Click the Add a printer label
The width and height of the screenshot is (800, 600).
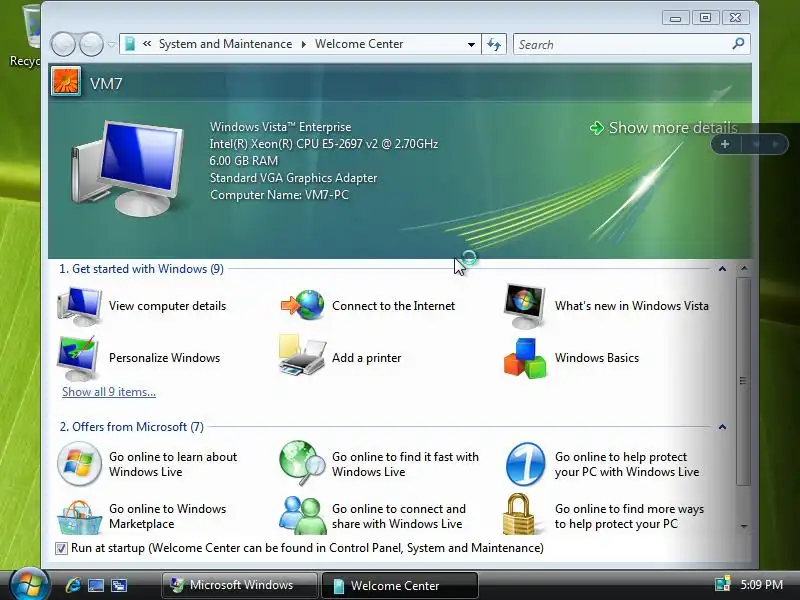pos(366,358)
